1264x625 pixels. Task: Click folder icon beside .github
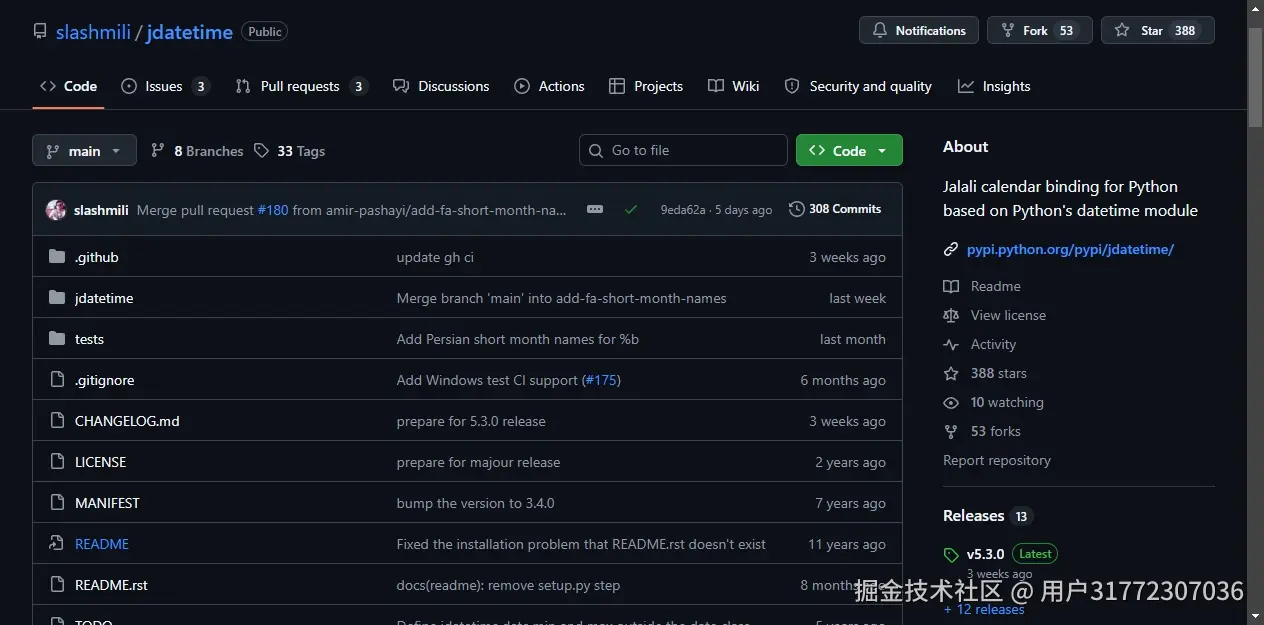pyautogui.click(x=57, y=257)
